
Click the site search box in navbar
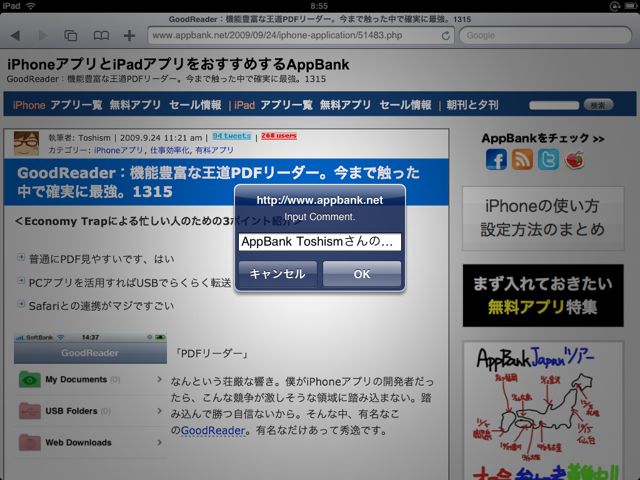(554, 105)
